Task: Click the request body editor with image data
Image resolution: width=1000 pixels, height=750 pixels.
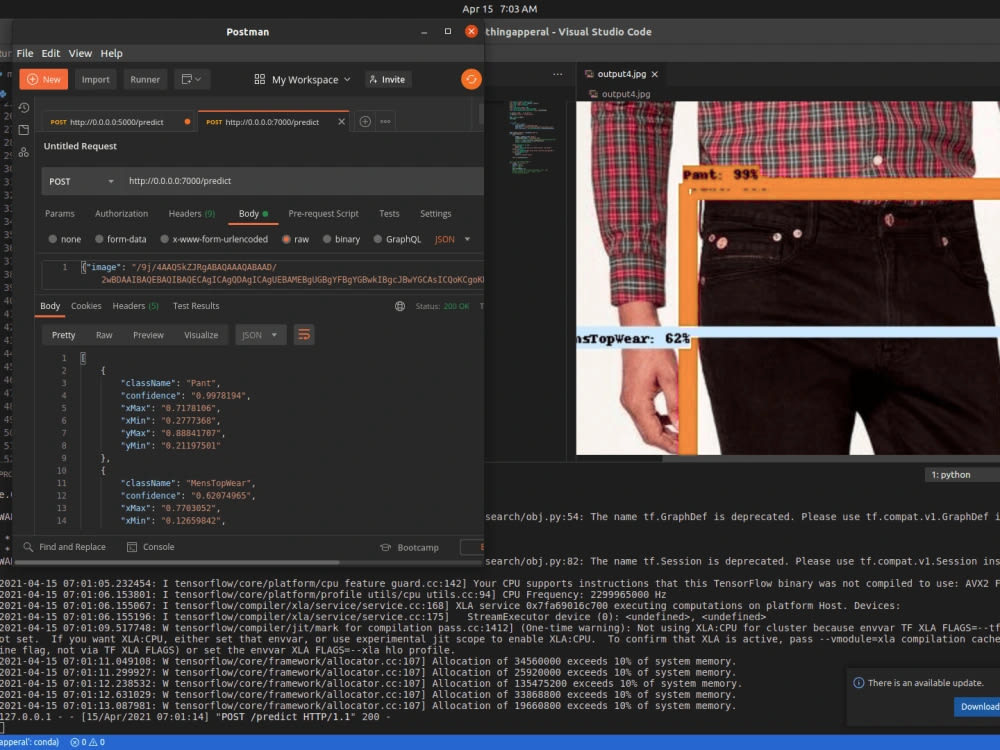Action: [263, 274]
